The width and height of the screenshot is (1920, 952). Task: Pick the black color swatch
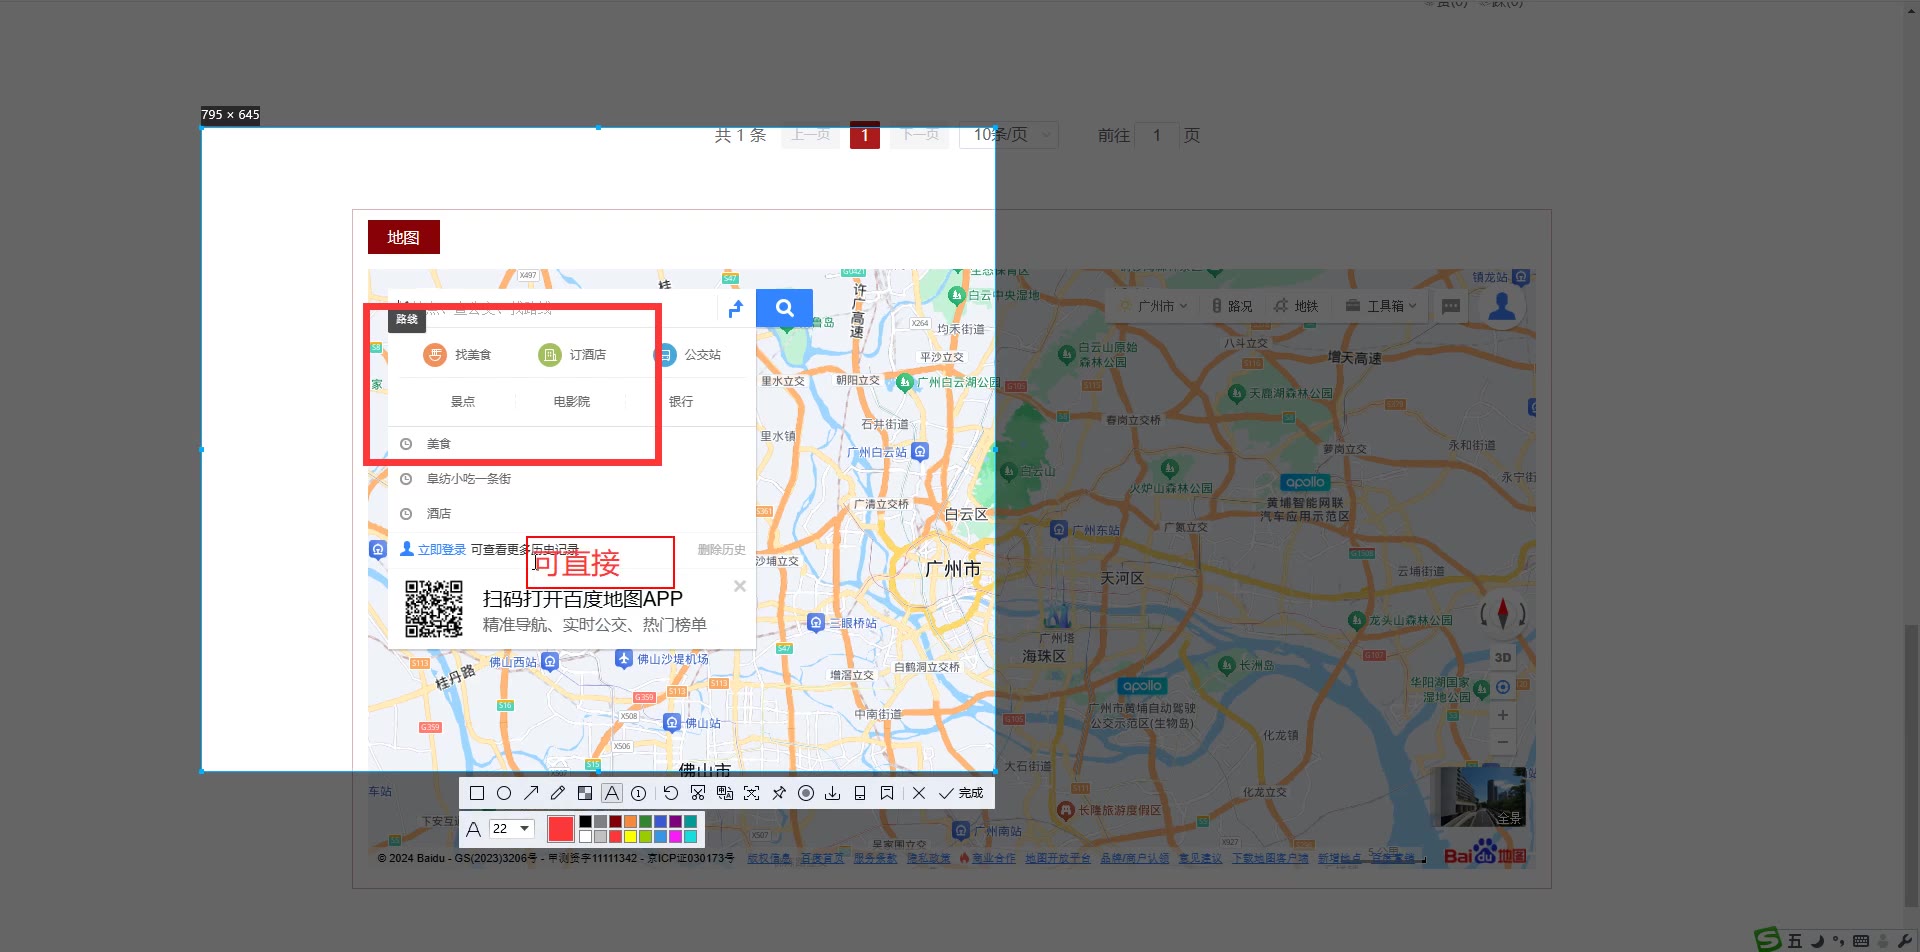[585, 821]
